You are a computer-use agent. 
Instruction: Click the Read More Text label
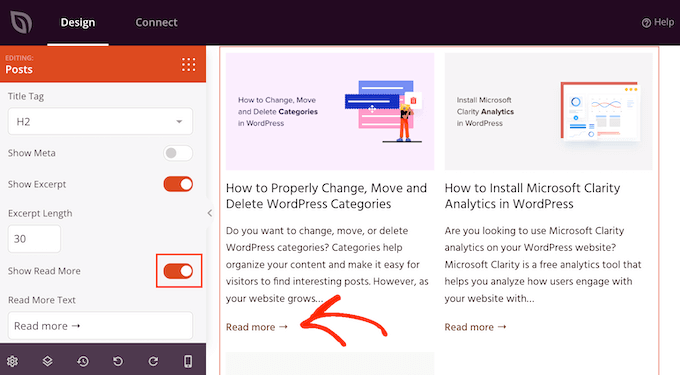coord(42,300)
